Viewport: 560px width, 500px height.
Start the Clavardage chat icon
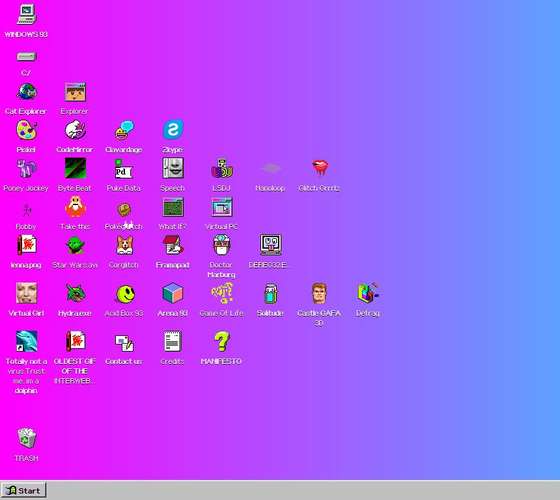pyautogui.click(x=124, y=130)
